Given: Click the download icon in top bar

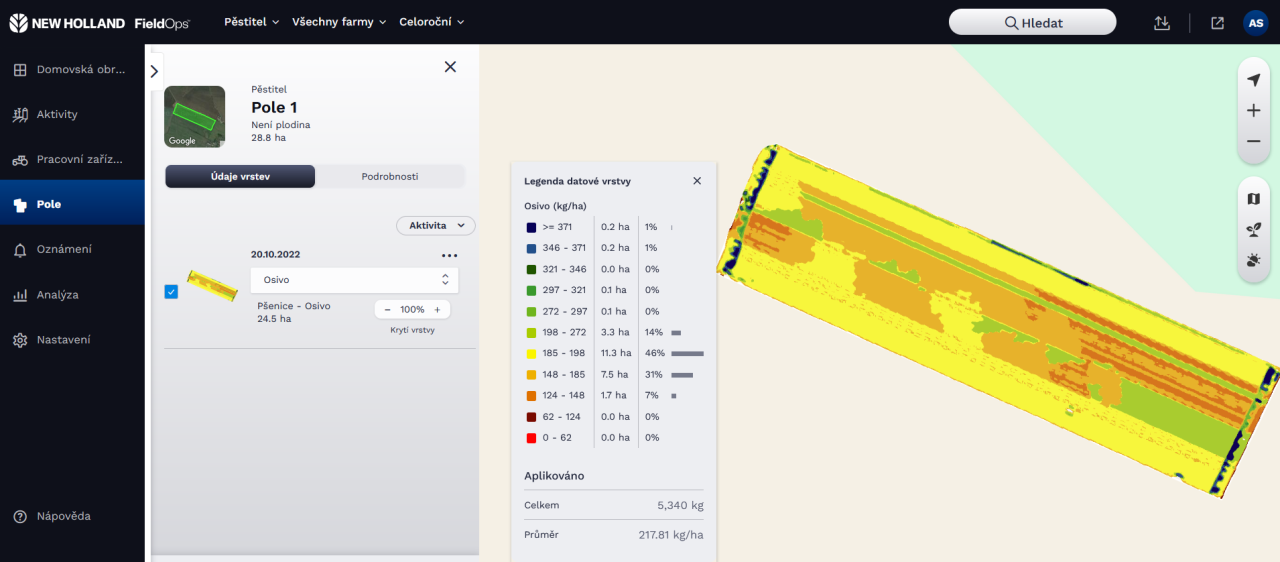Looking at the screenshot, I should point(1161,23).
